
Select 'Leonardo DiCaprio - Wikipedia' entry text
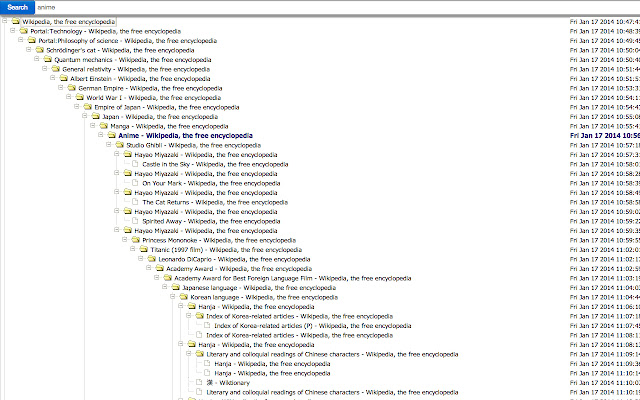(234, 259)
